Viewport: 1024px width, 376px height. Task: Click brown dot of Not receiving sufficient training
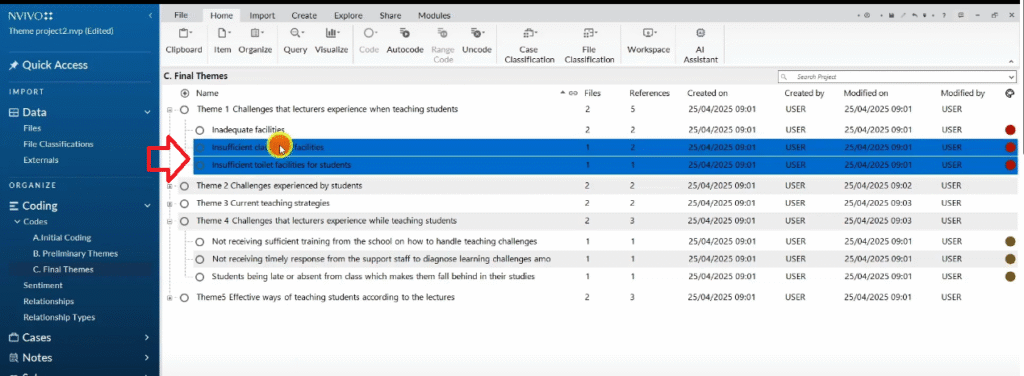(x=1010, y=242)
